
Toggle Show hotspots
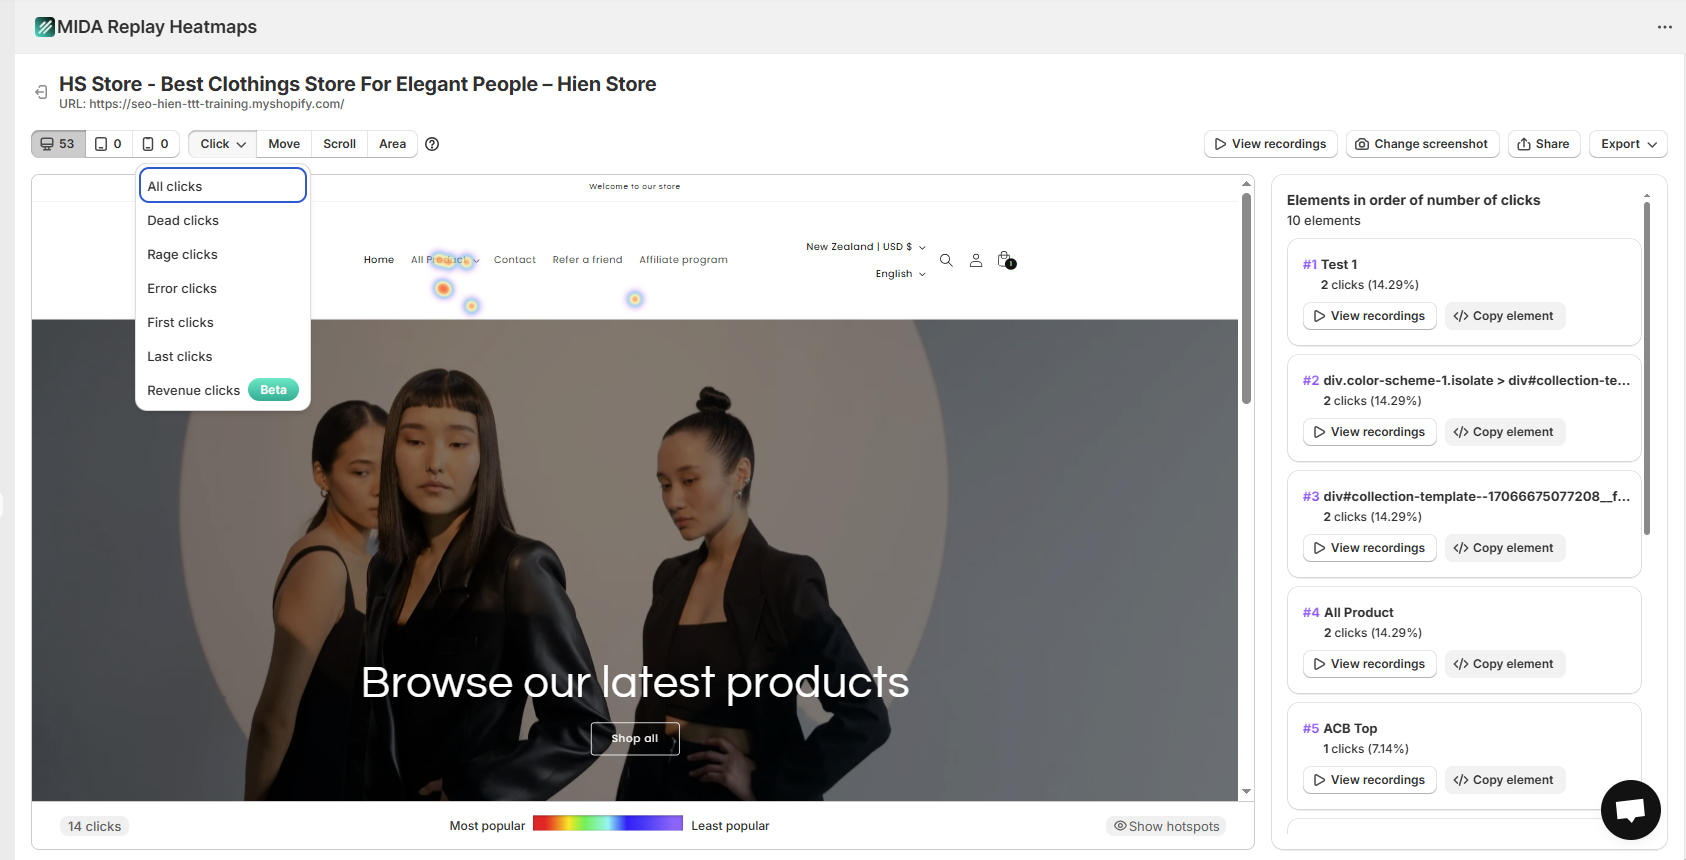(x=1166, y=826)
